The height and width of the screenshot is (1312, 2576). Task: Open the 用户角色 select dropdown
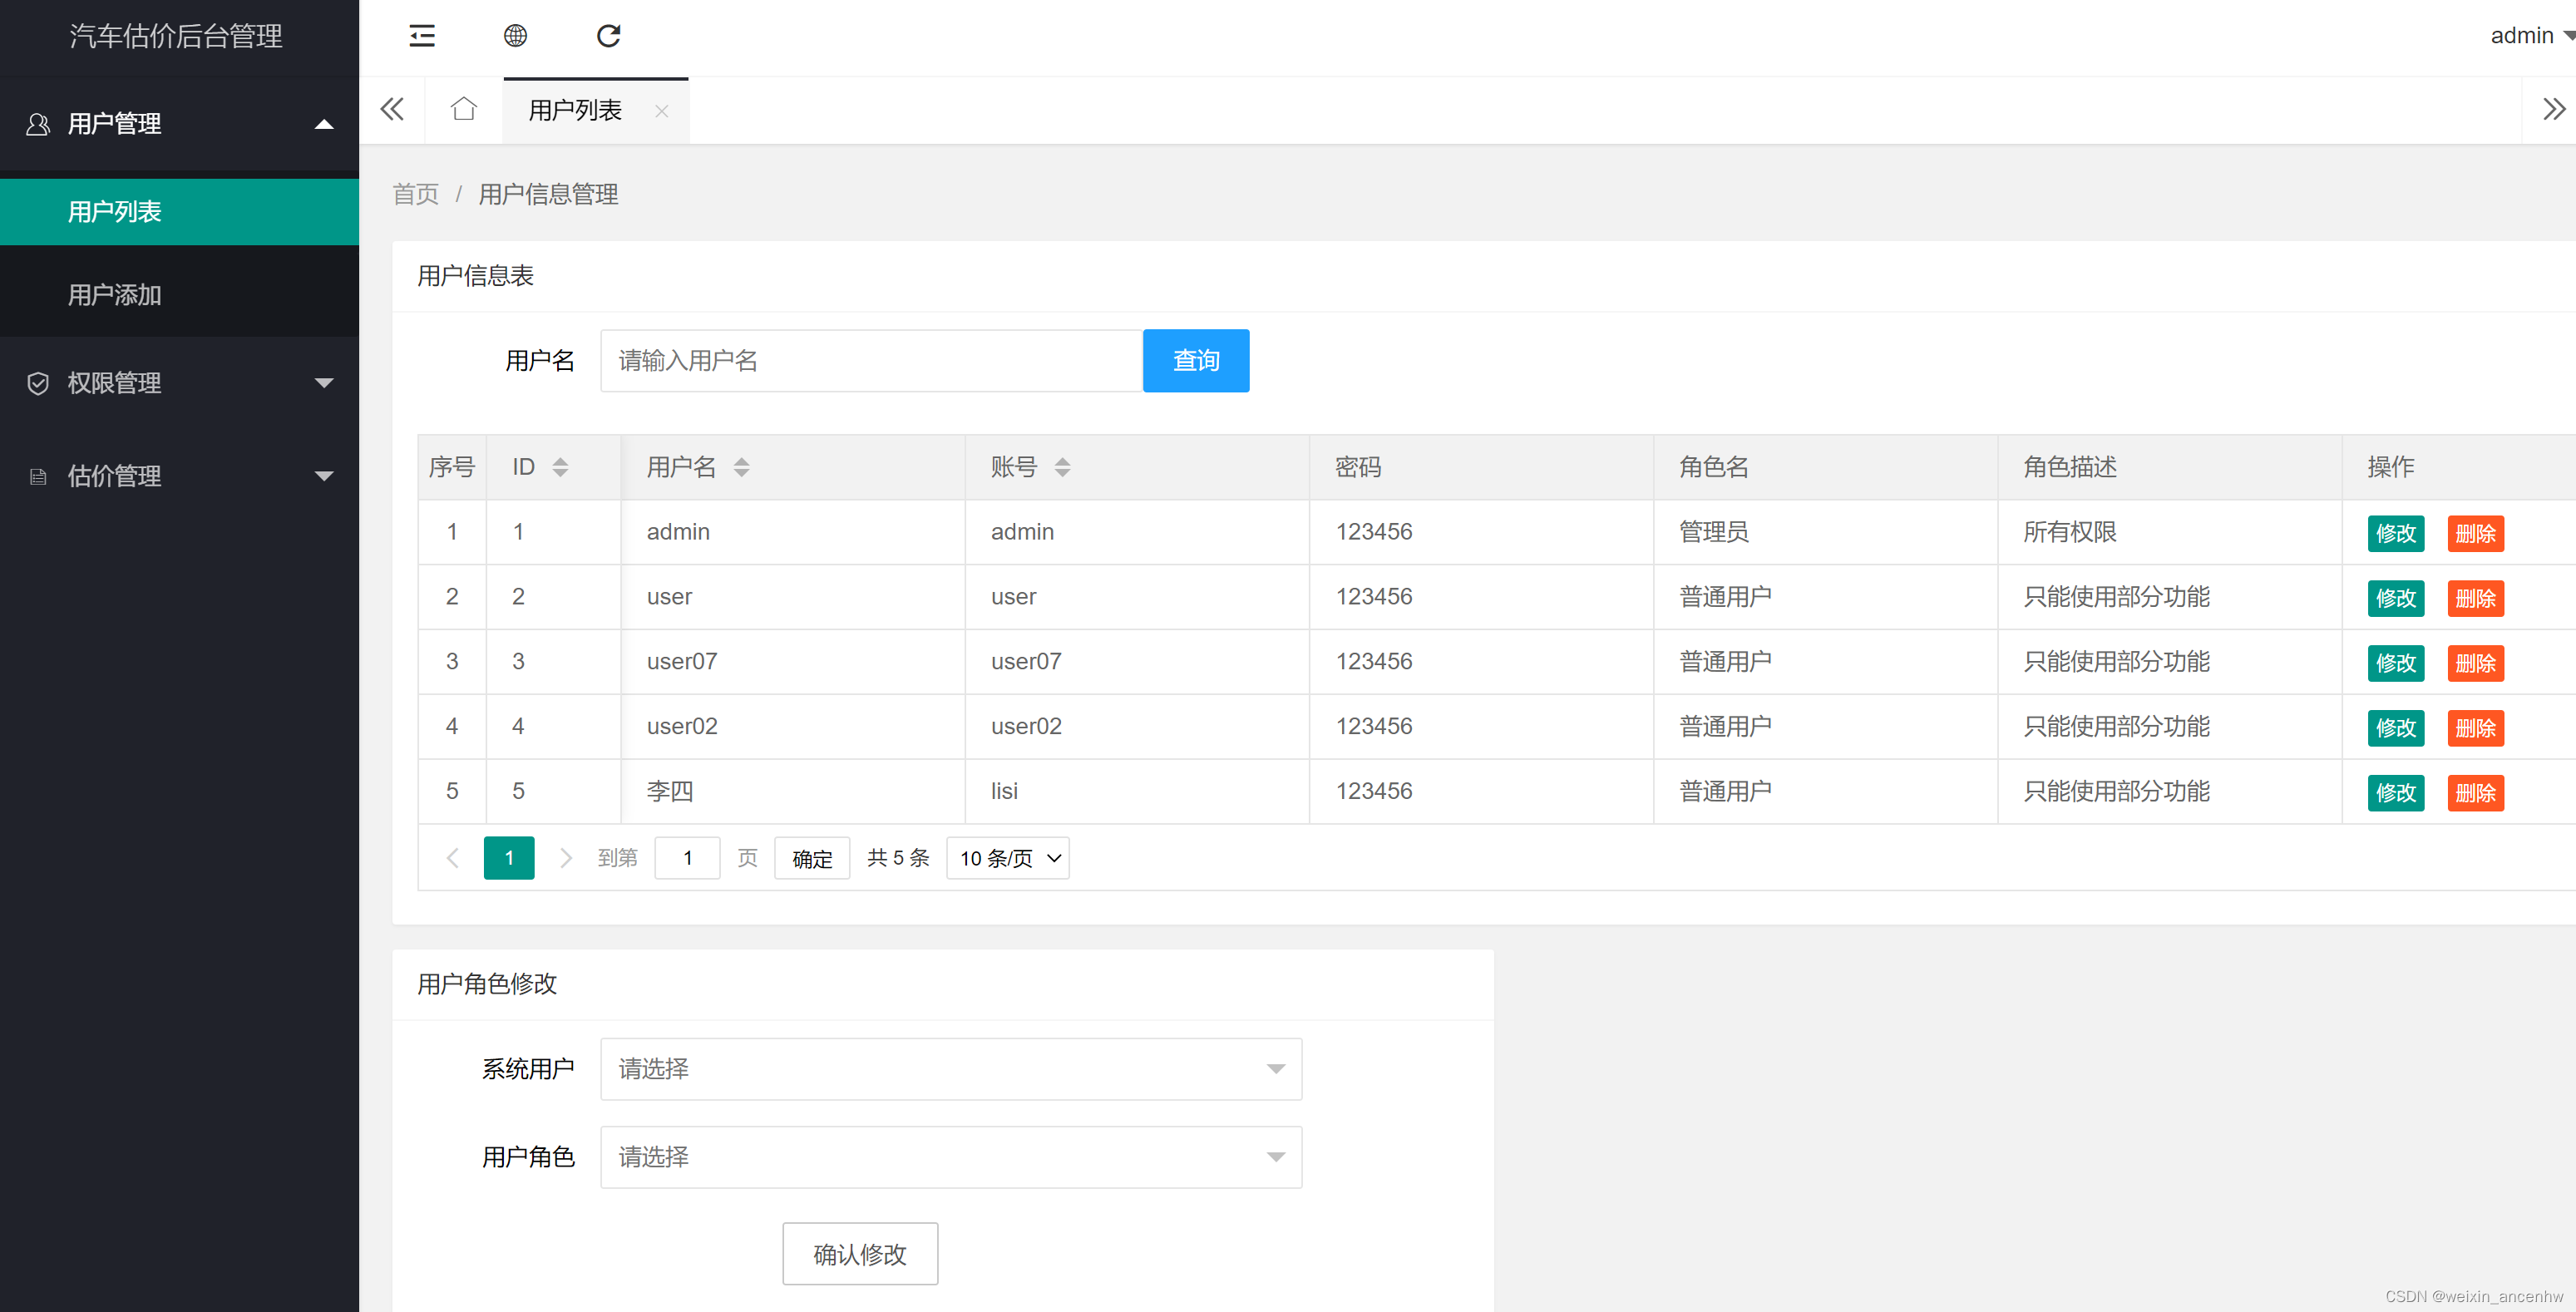951,1157
